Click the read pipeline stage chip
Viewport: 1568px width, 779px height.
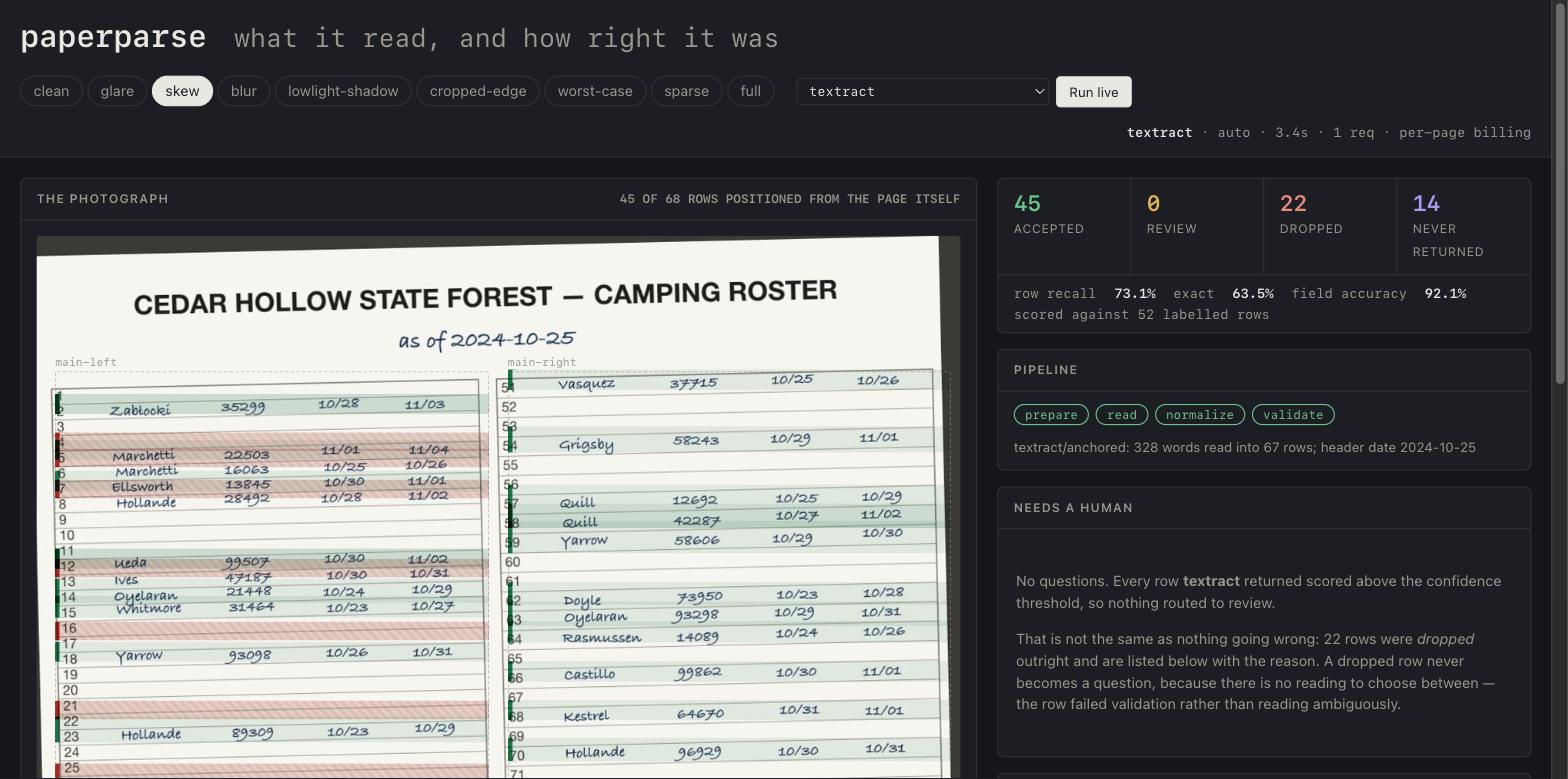tap(1121, 415)
